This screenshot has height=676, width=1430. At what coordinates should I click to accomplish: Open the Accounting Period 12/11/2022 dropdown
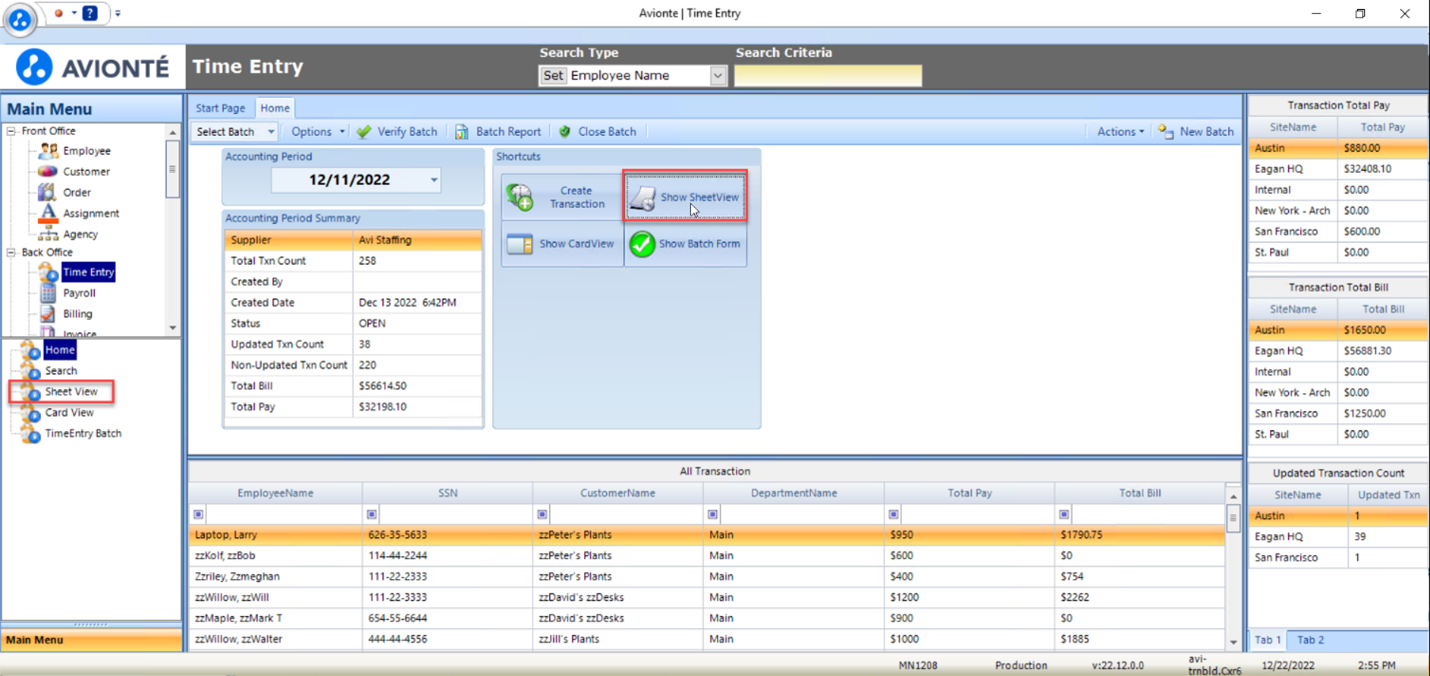point(434,181)
